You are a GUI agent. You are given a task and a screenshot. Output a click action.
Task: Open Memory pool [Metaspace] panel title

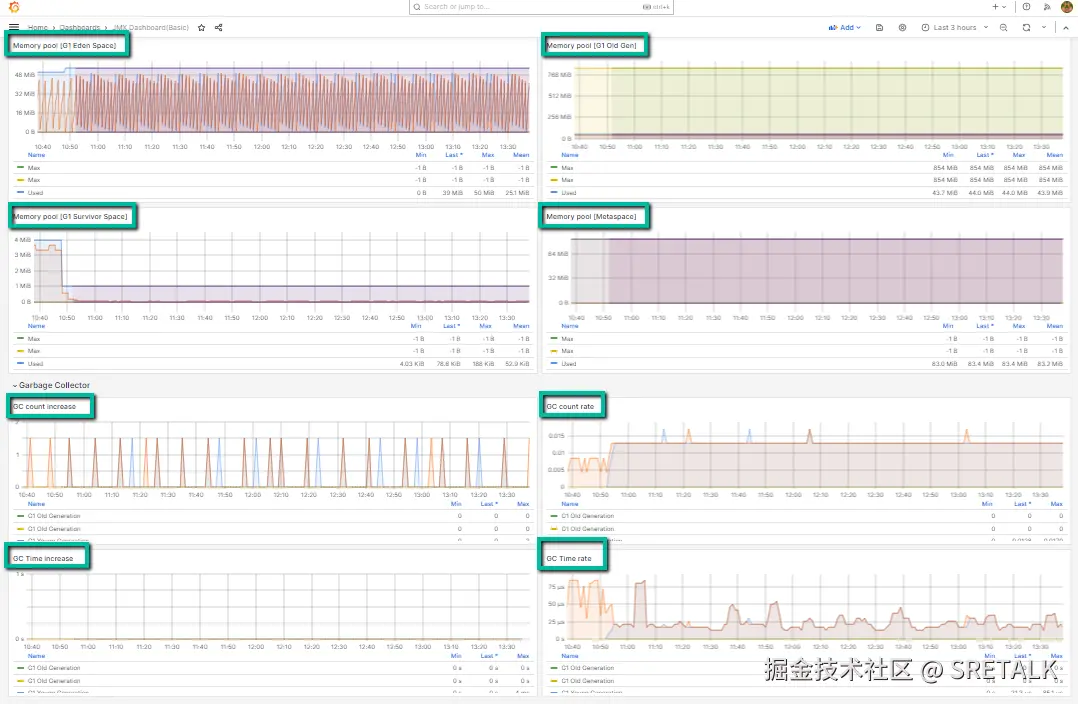coord(591,217)
